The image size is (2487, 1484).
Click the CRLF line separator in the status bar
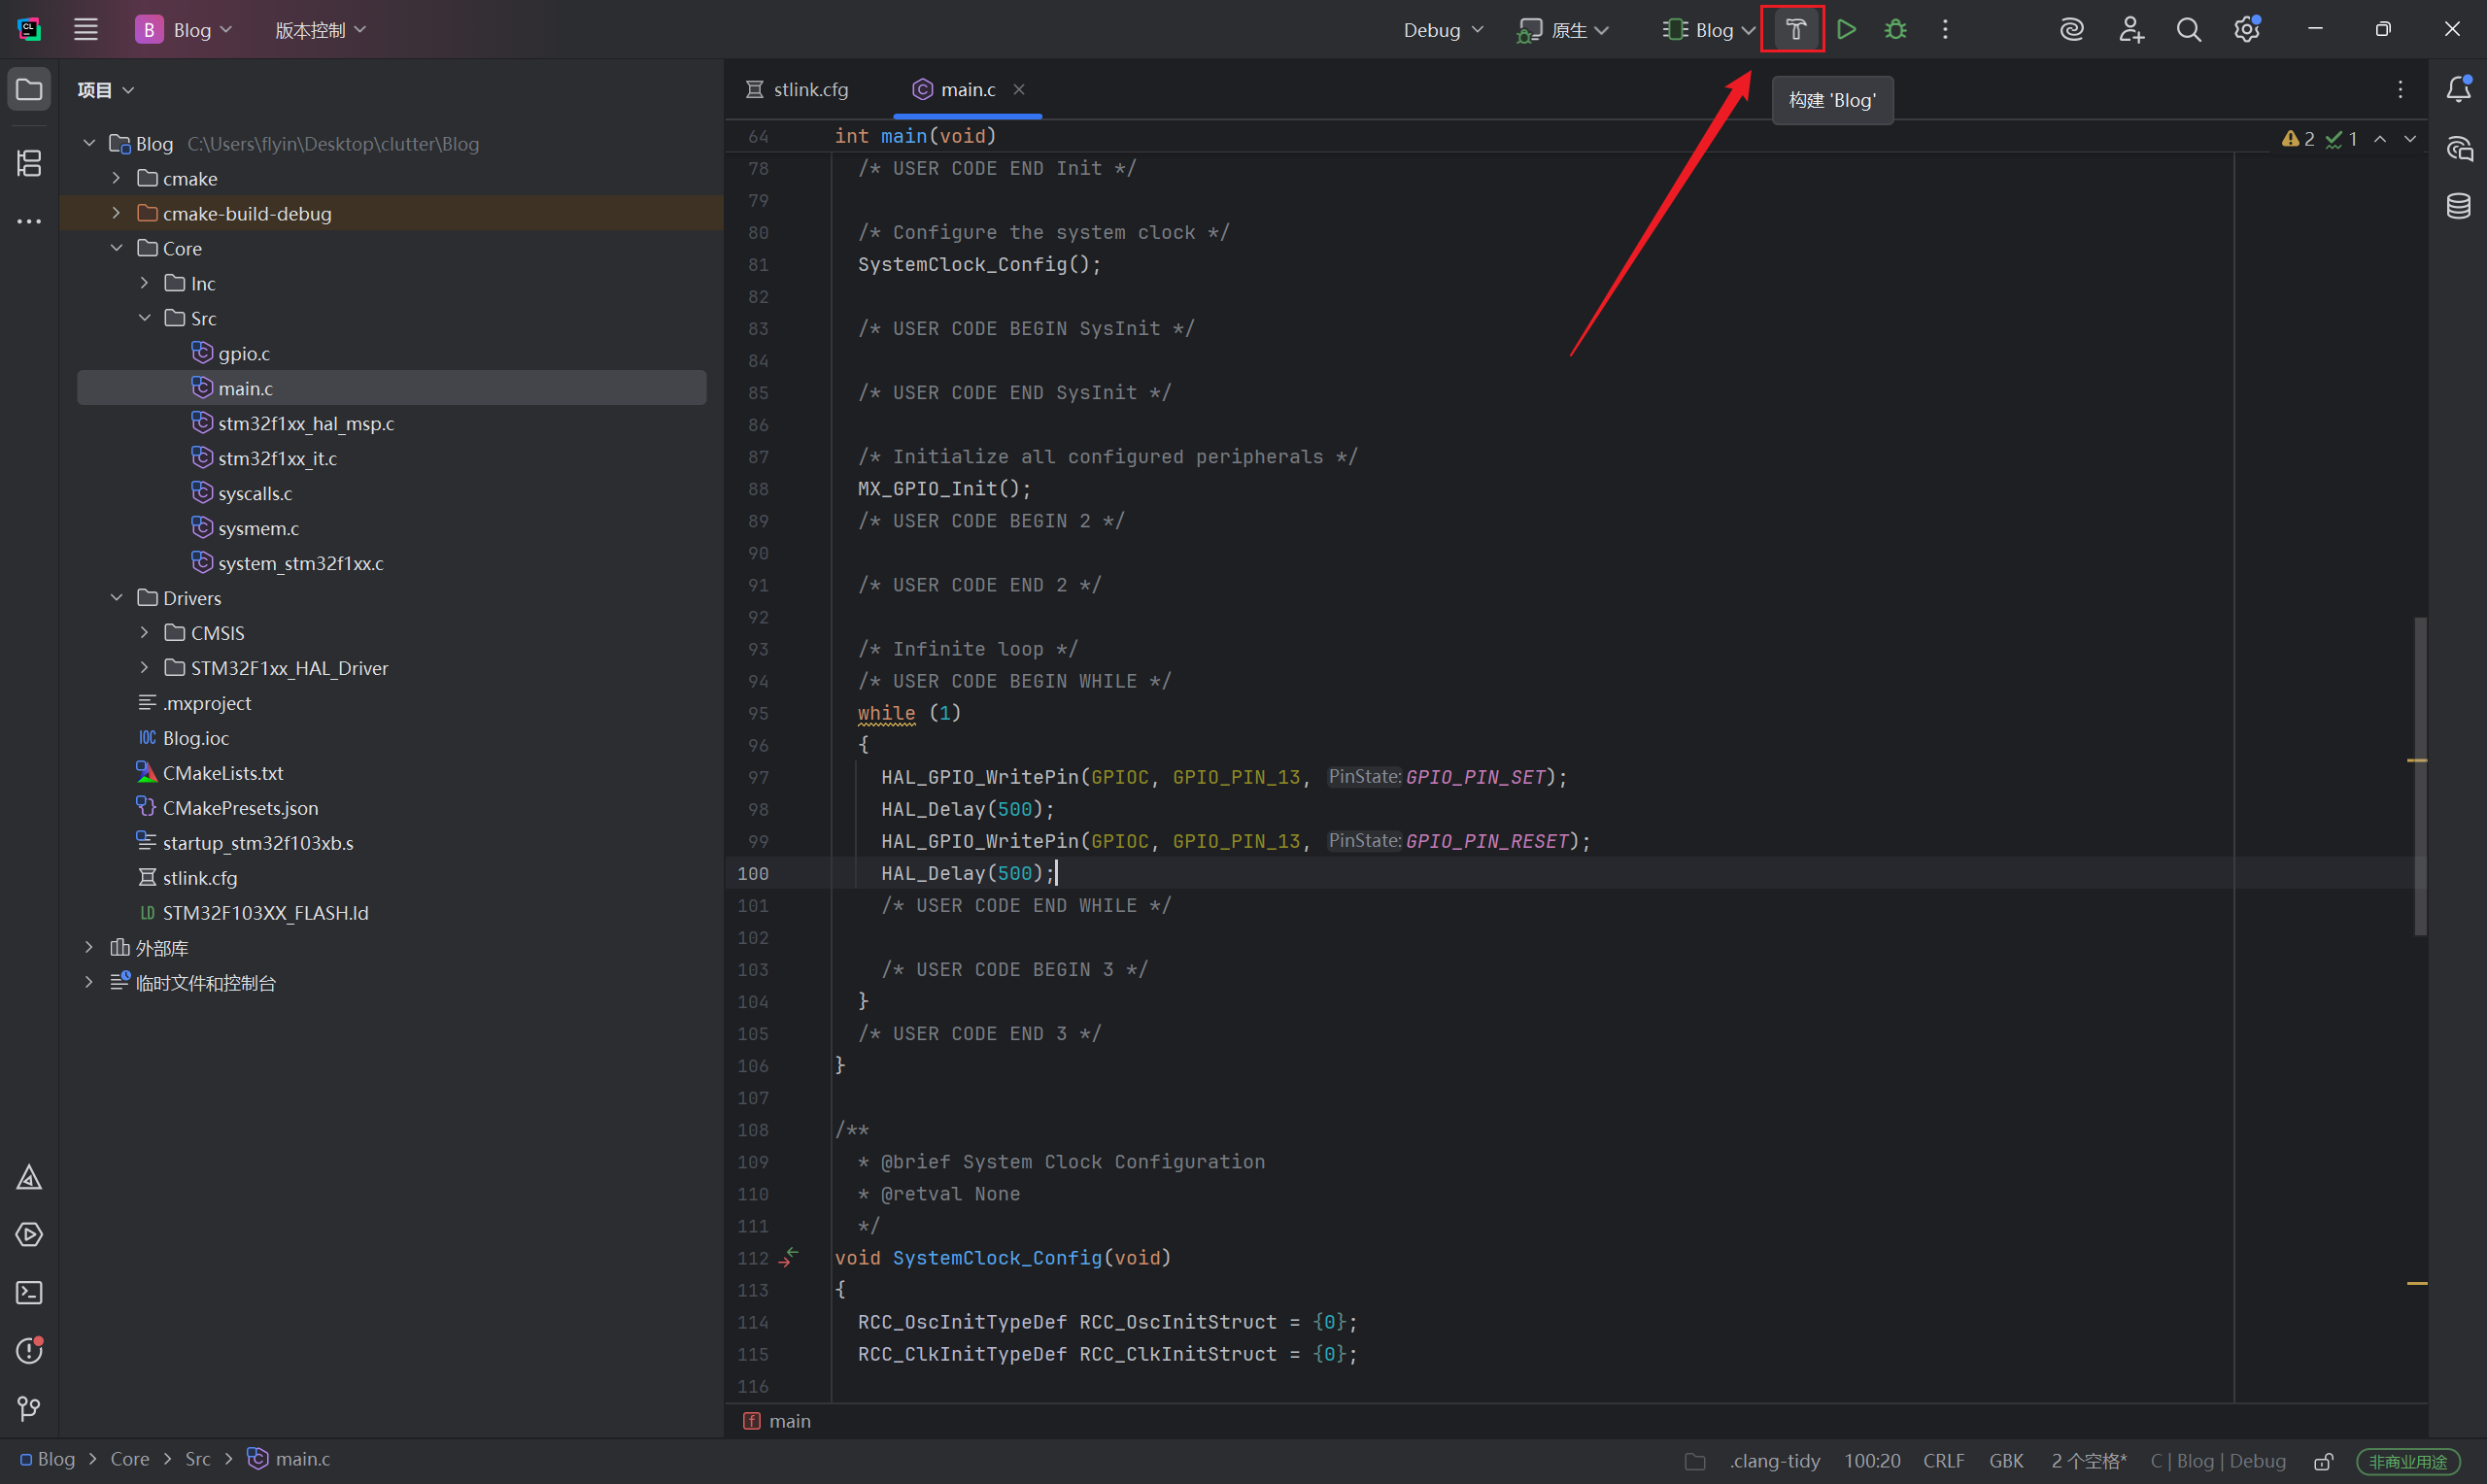click(x=1943, y=1461)
